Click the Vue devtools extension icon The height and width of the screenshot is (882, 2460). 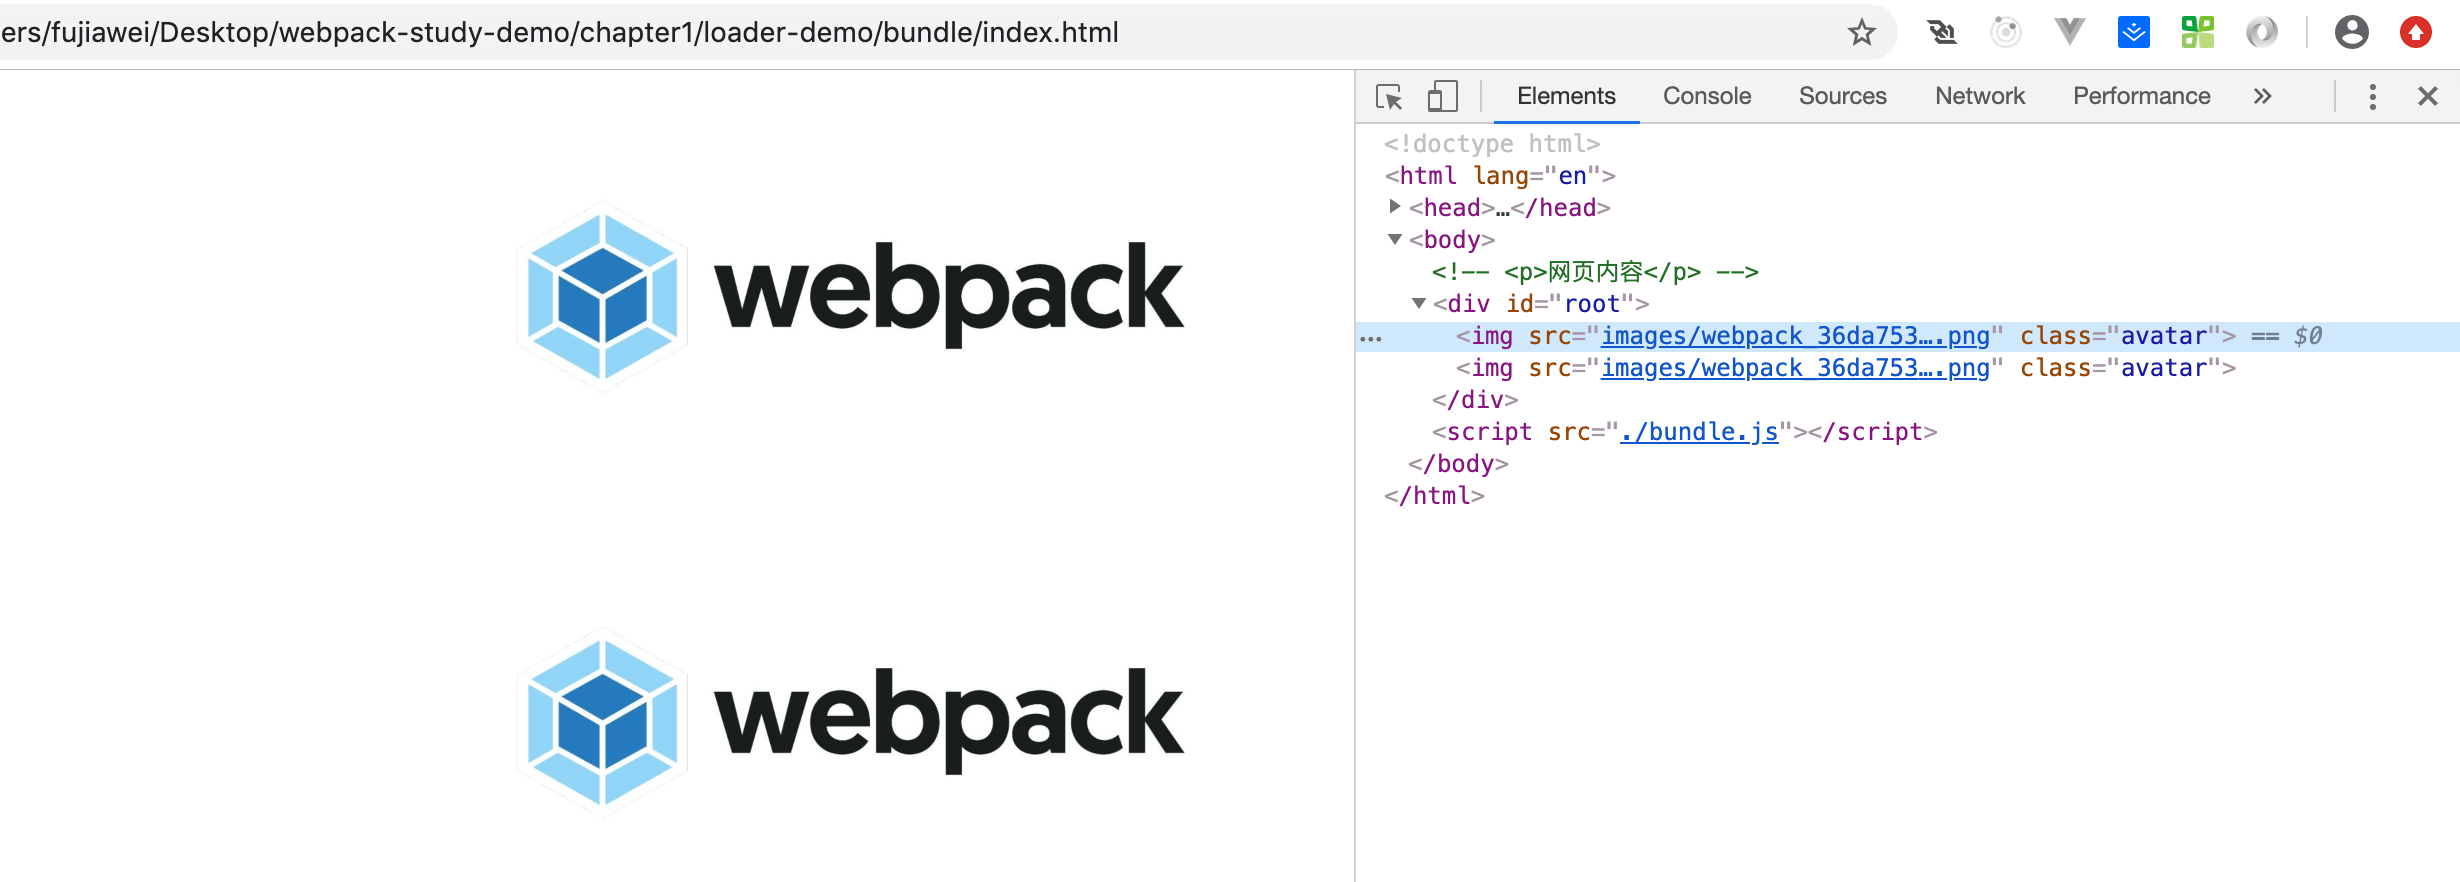point(2069,33)
